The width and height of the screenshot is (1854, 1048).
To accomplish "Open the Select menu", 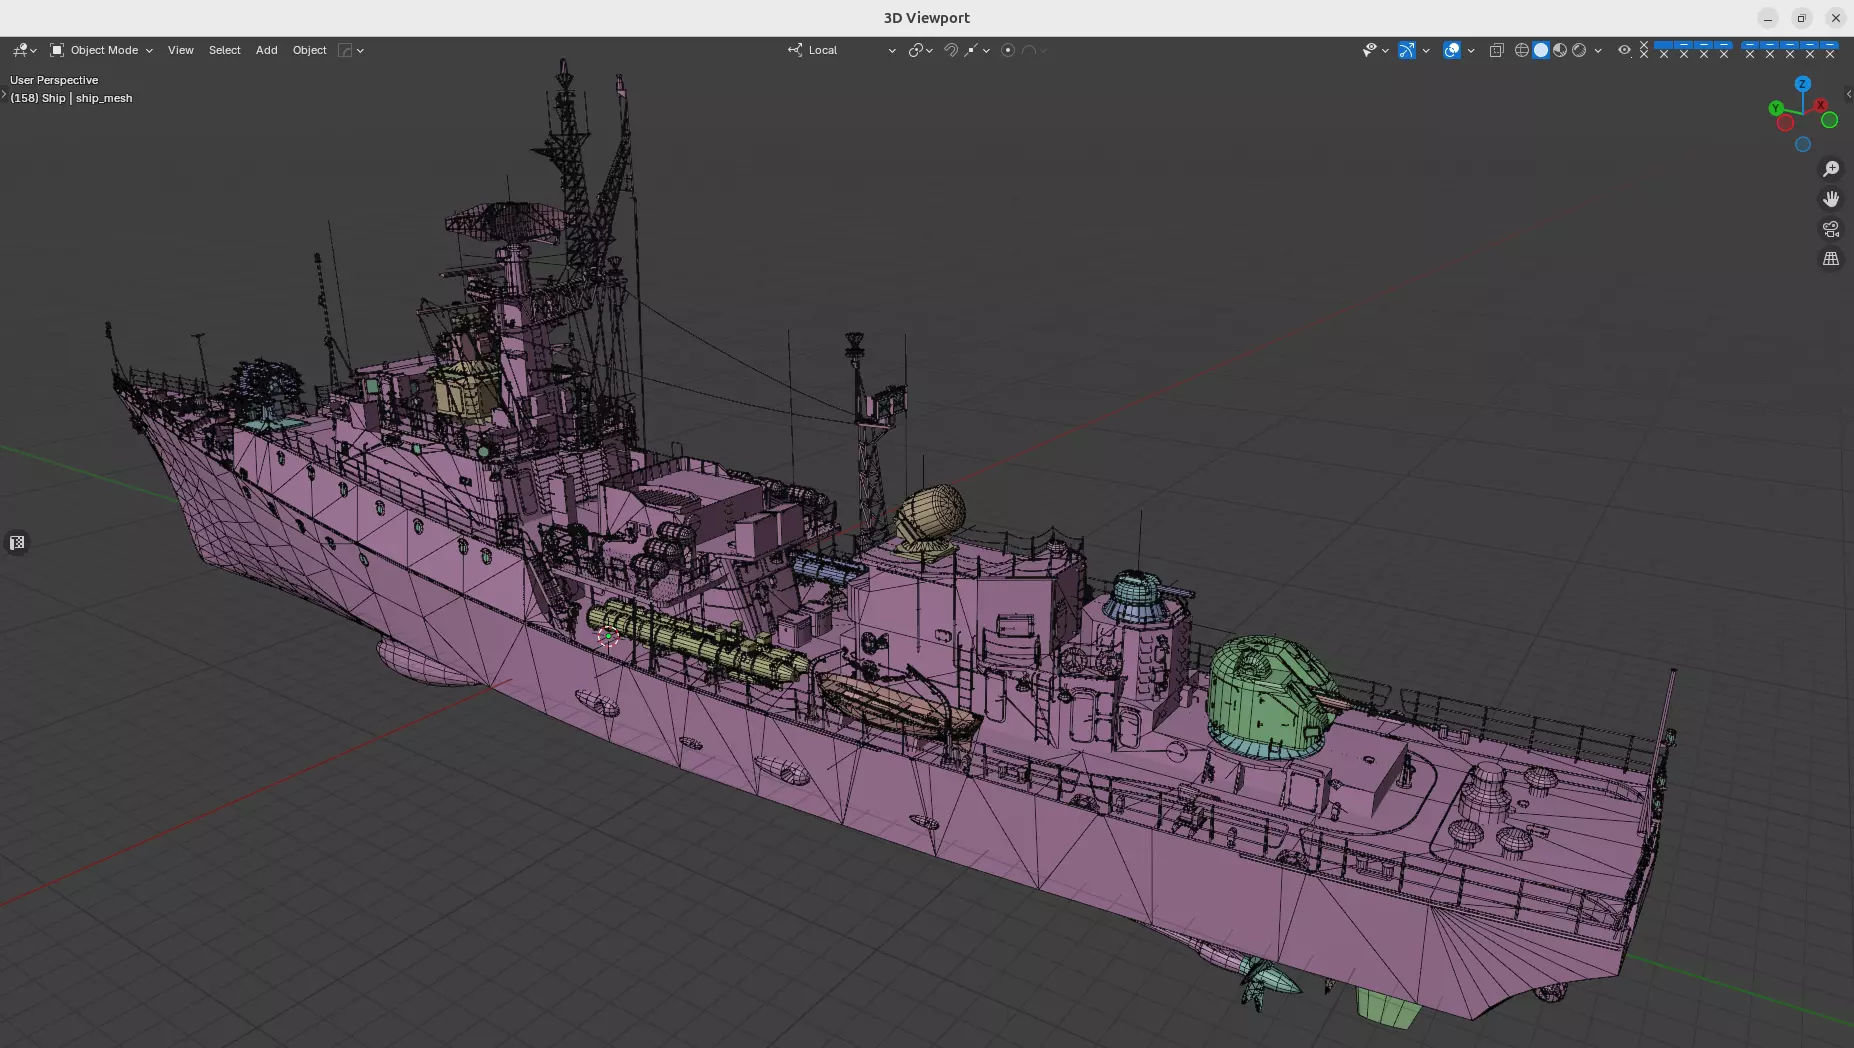I will click(x=225, y=50).
